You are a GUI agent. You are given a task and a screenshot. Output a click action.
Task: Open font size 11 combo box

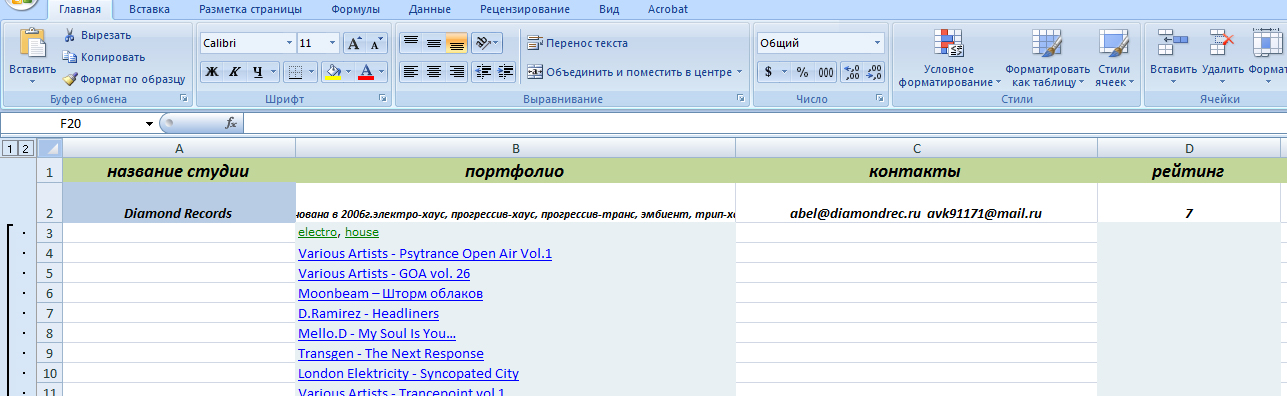(x=319, y=43)
